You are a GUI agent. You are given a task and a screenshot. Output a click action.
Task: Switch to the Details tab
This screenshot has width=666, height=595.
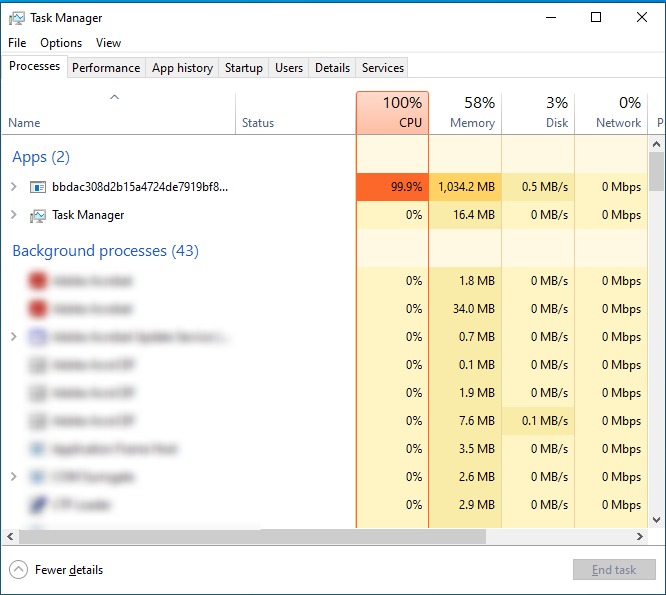coord(333,68)
